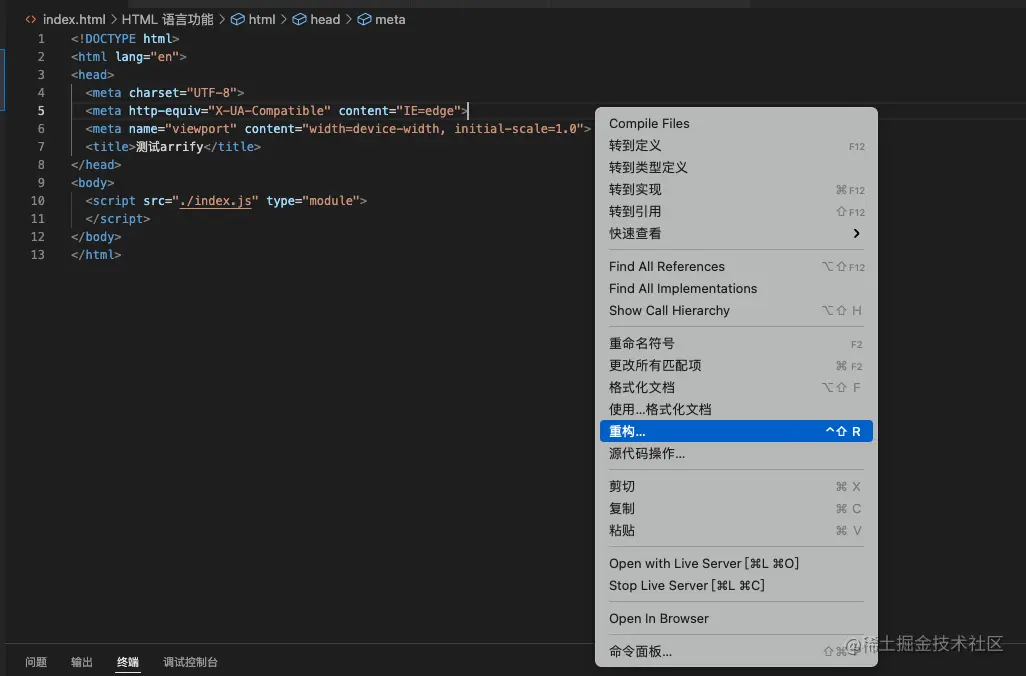Switch to the 调试控制台 panel tab

coord(190,662)
